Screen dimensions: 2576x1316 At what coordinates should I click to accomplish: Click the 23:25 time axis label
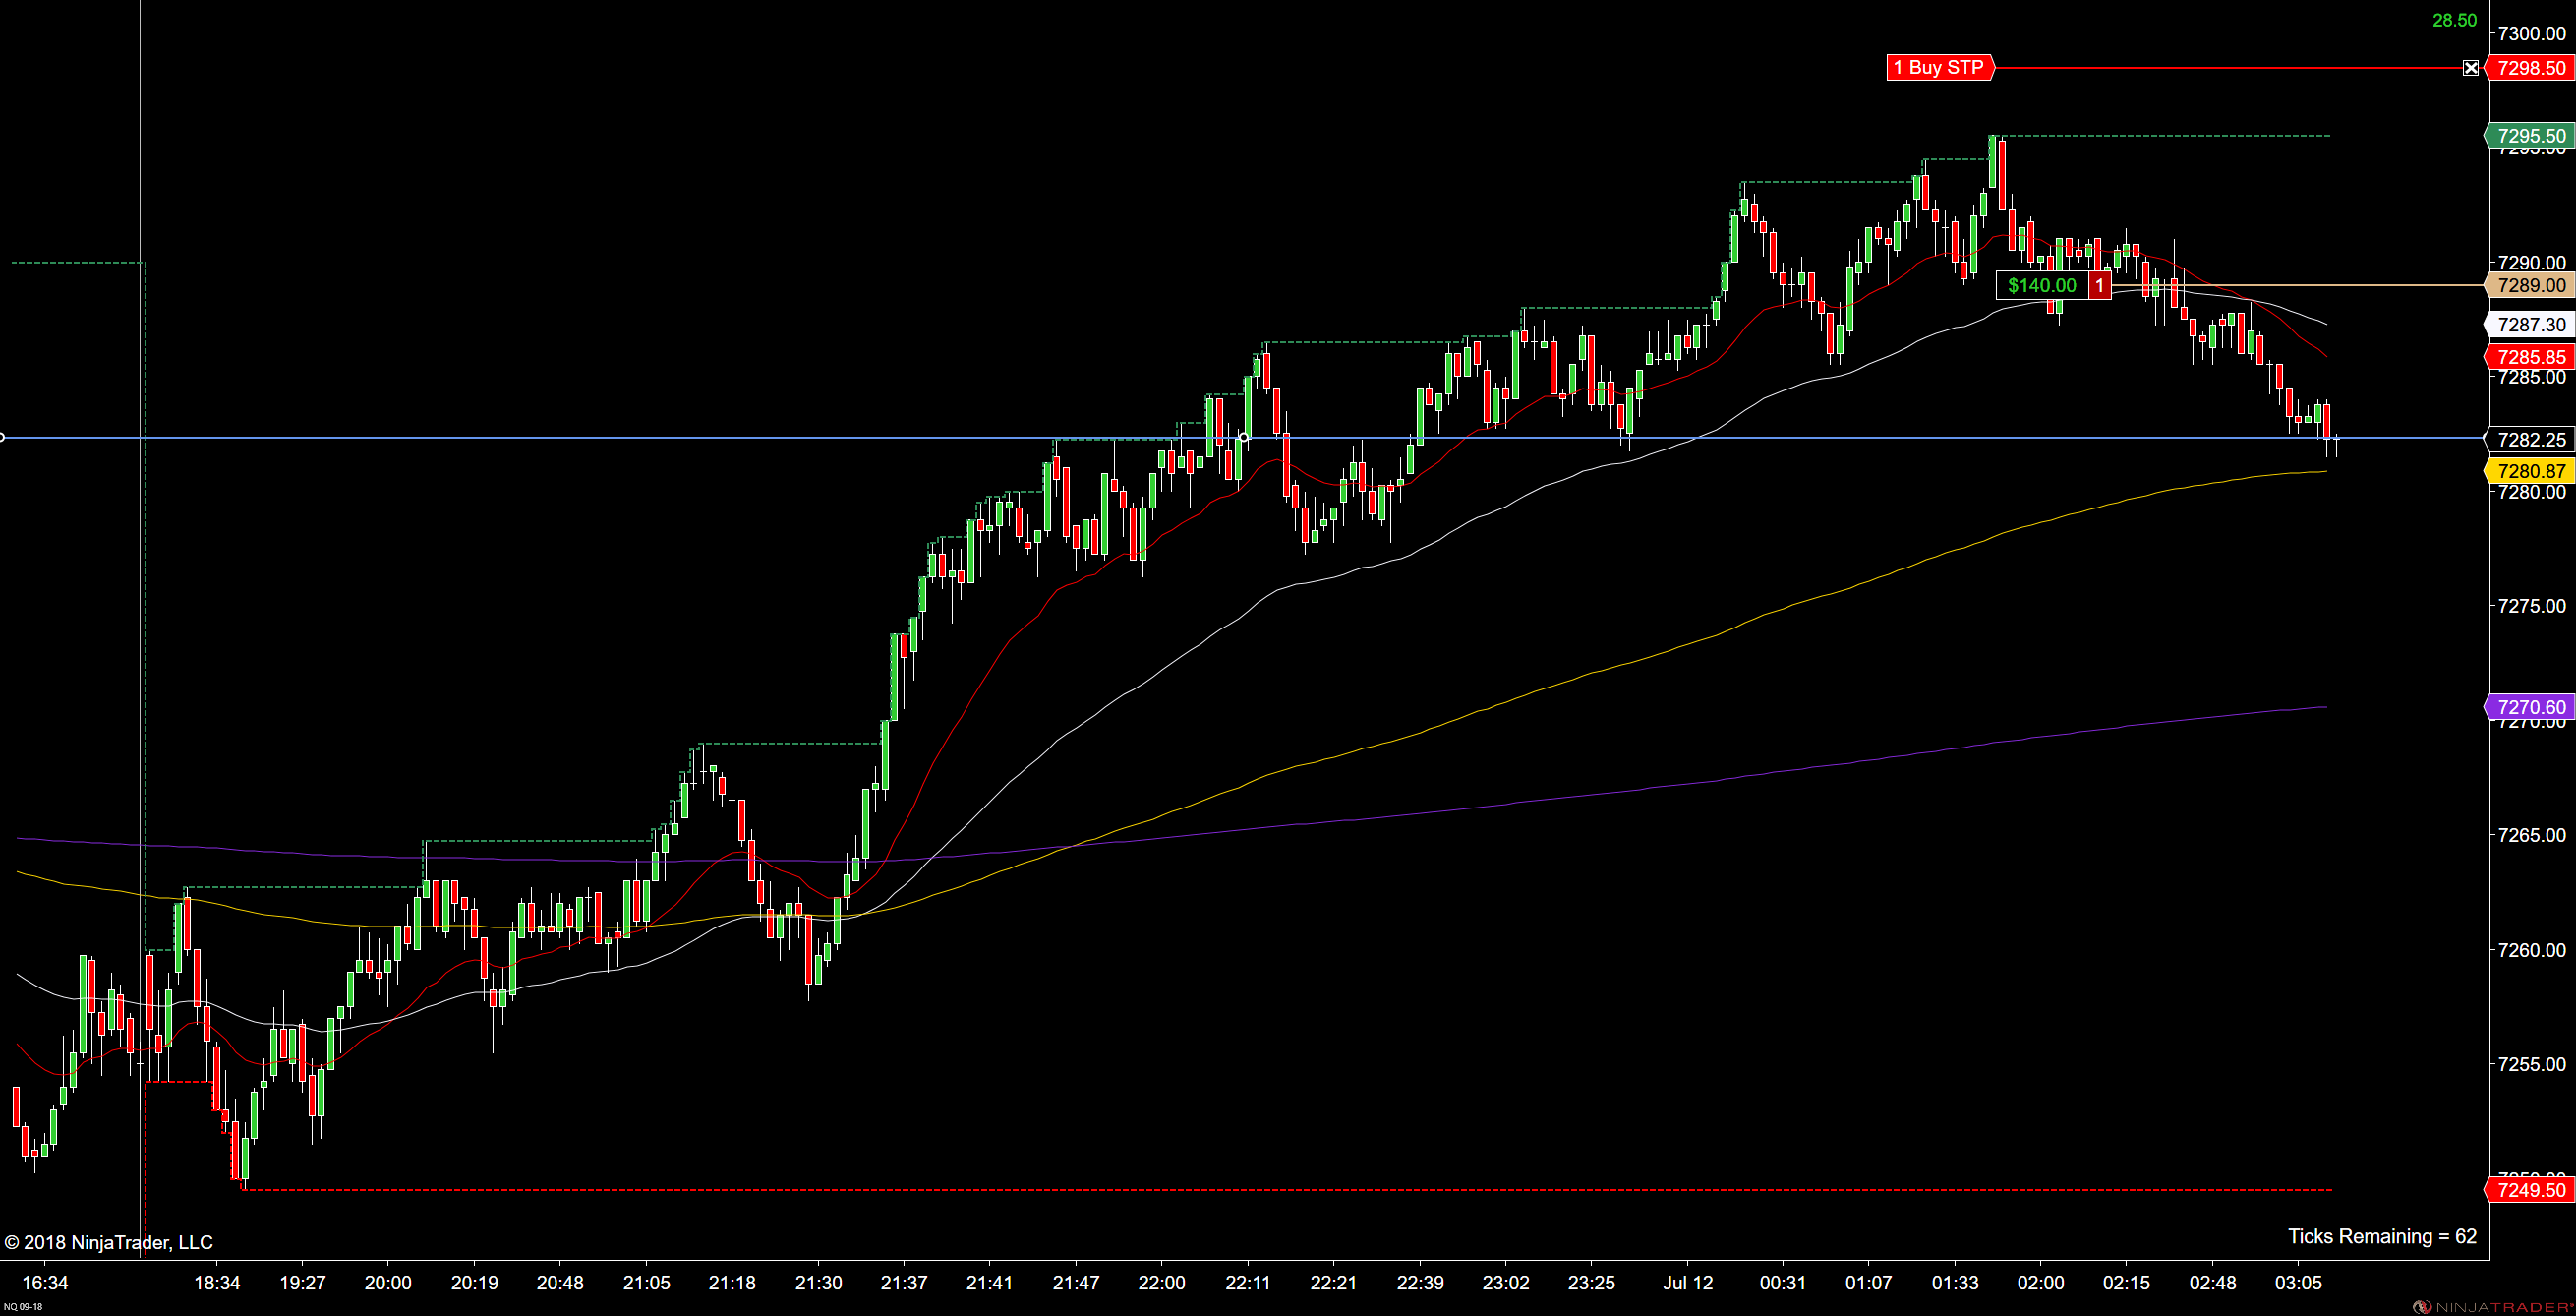pyautogui.click(x=1591, y=1283)
